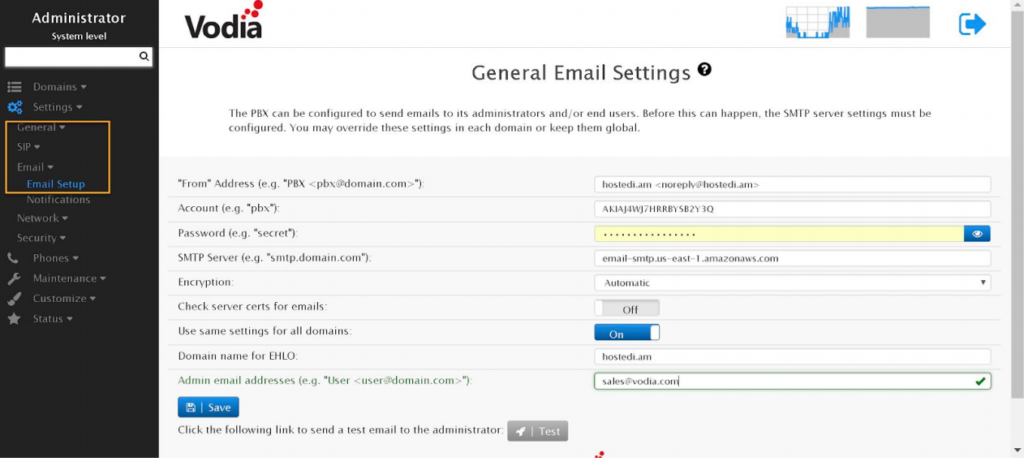Click the Phones handset icon
The height and width of the screenshot is (466, 1024).
tap(14, 258)
